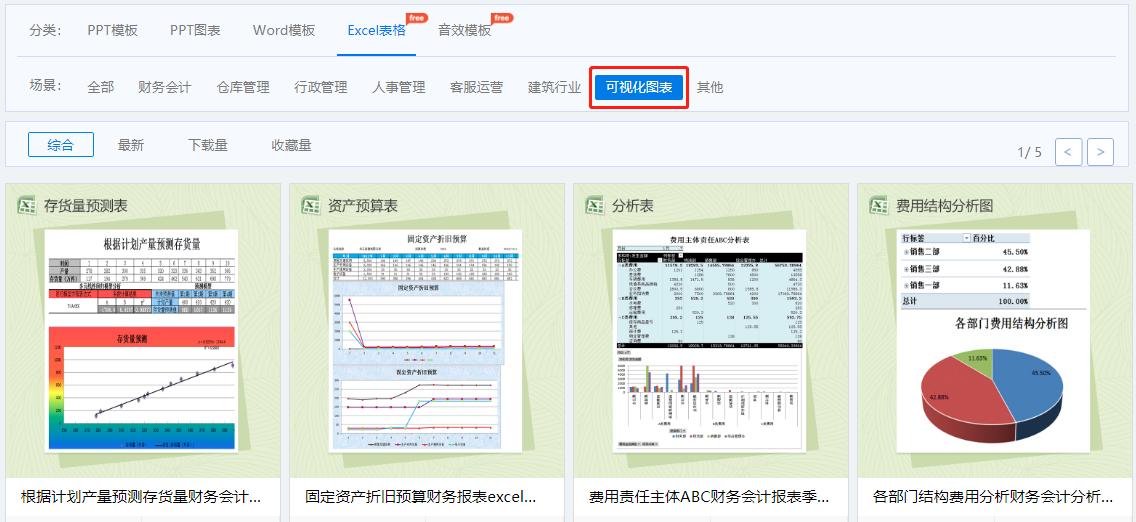Switch to the PPT模板 category
This screenshot has height=522, width=1136.
coord(112,30)
